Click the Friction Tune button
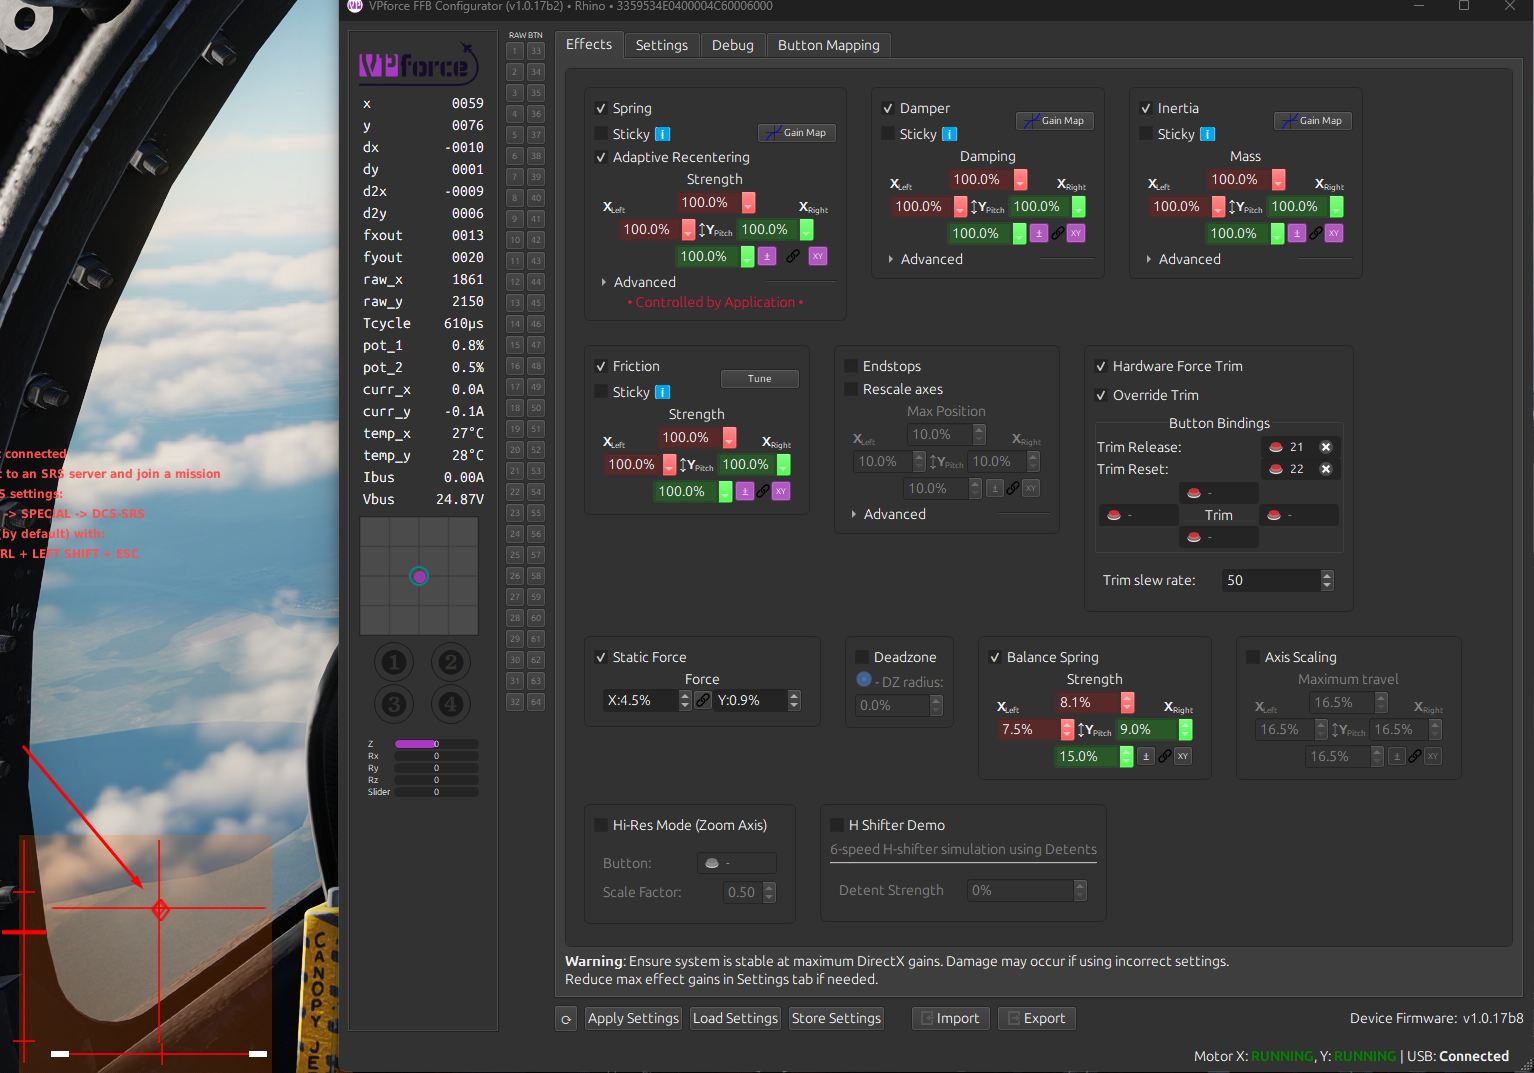 tap(760, 379)
